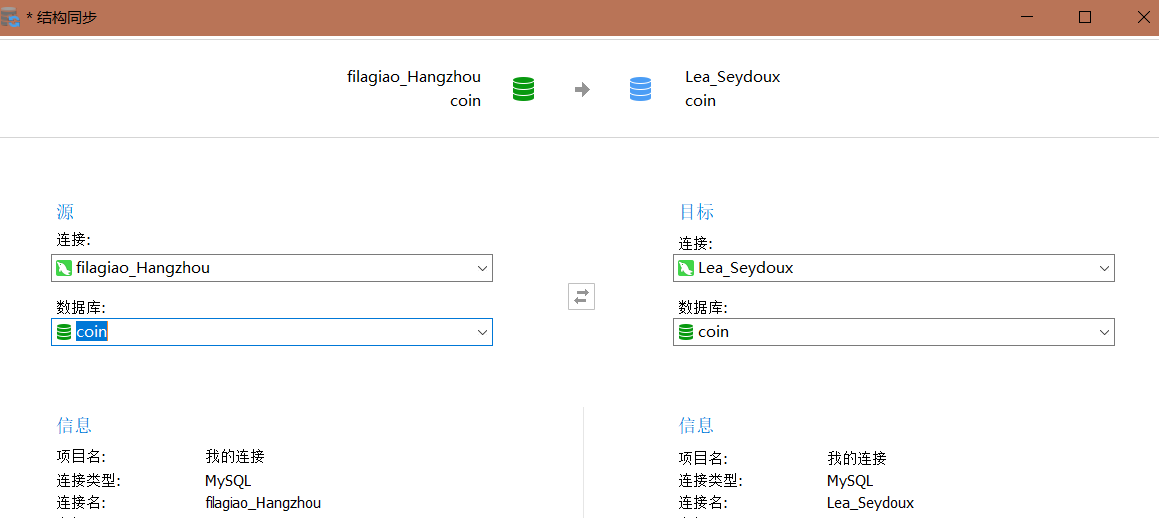Click MySQL icon in source connection field

pos(64,268)
